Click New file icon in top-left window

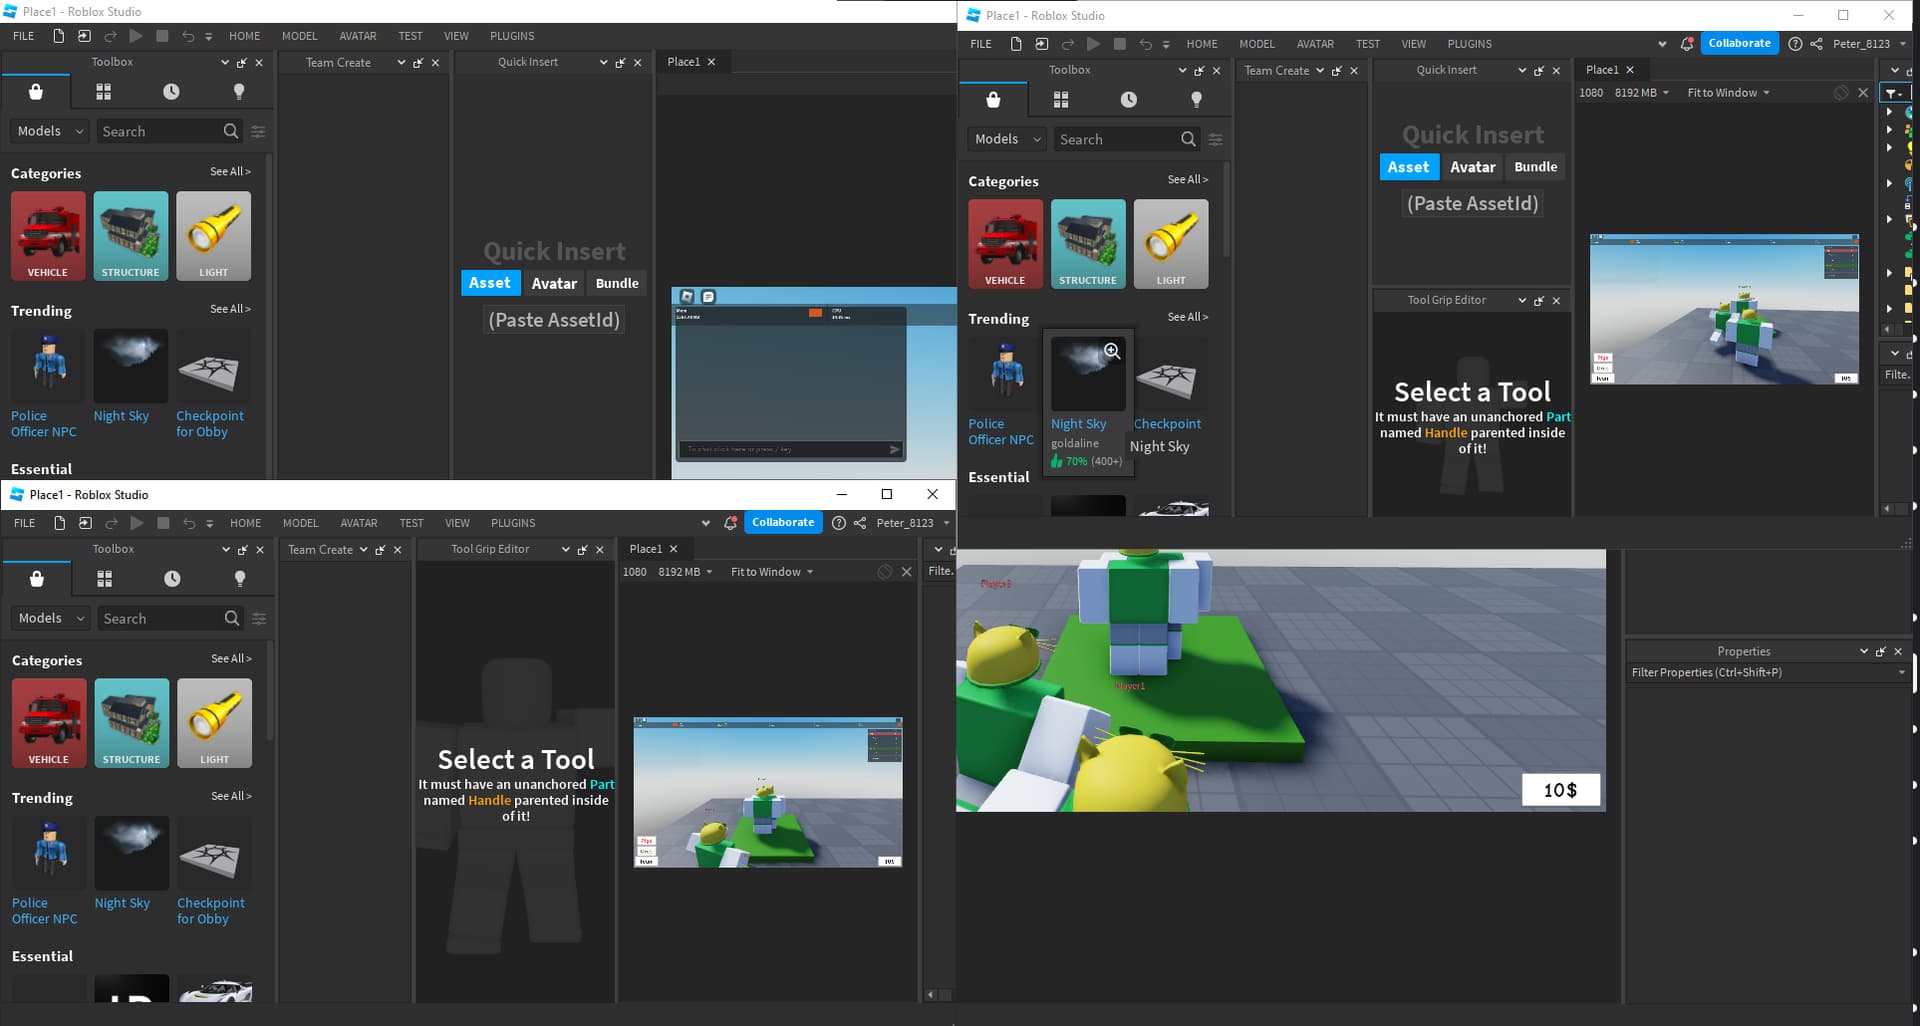click(58, 36)
